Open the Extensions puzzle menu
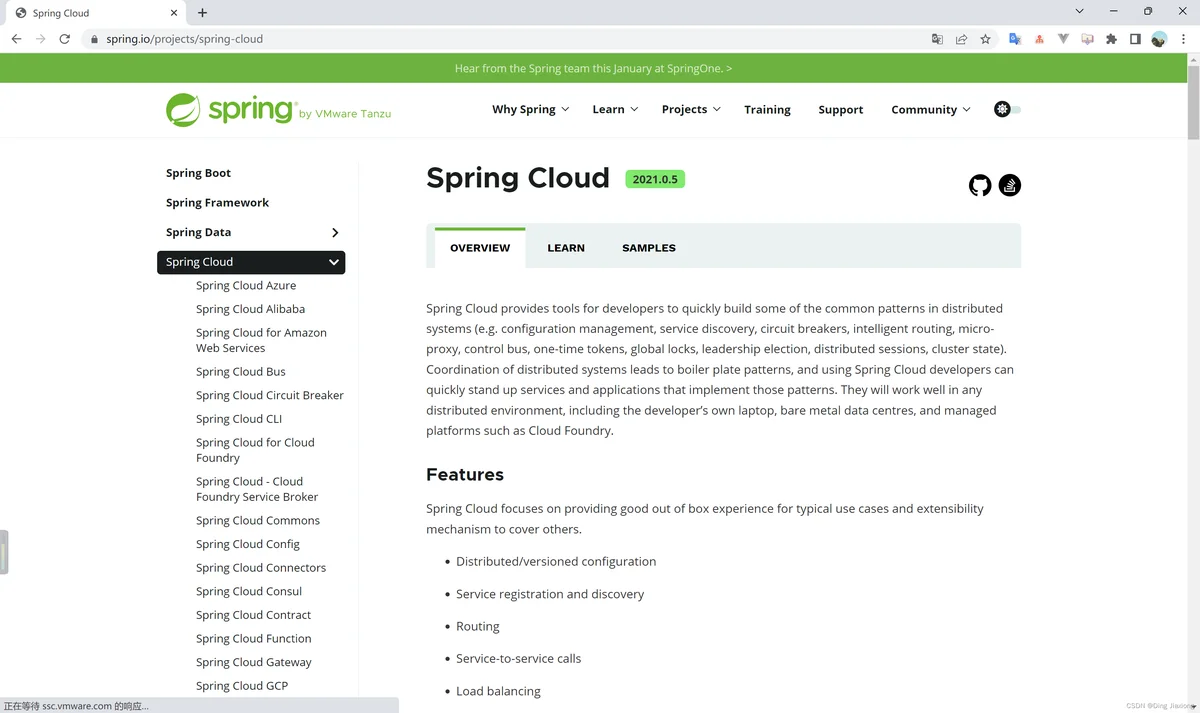 [x=1111, y=39]
